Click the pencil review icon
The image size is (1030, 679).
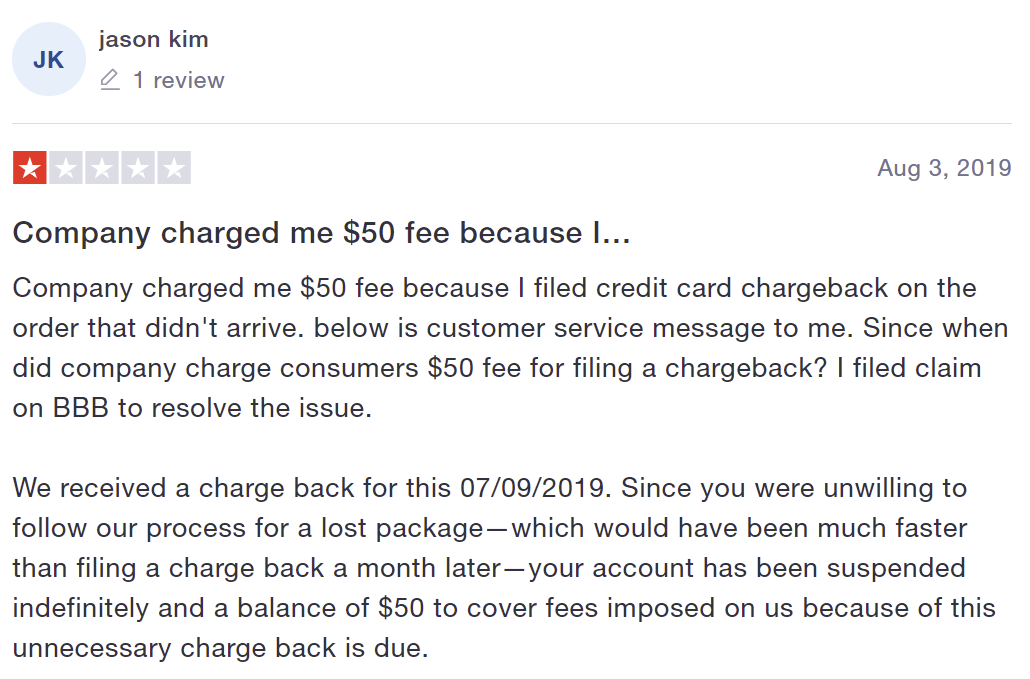(110, 80)
